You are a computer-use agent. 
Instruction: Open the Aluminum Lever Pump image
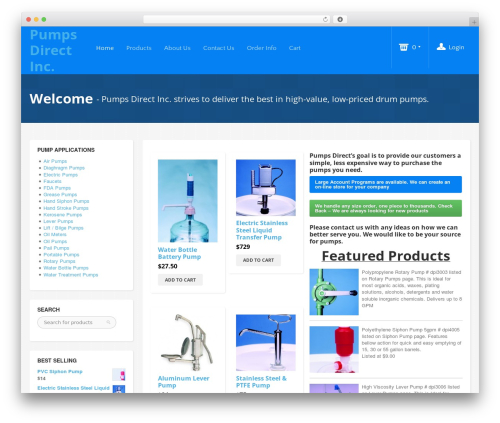188,342
